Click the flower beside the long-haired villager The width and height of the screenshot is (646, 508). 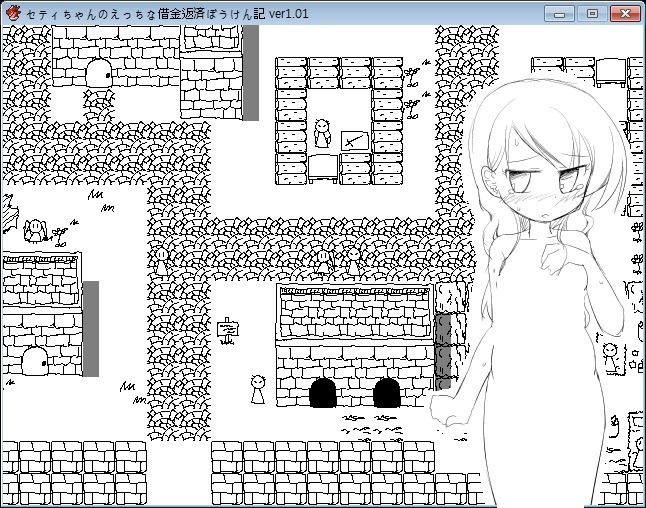60,237
